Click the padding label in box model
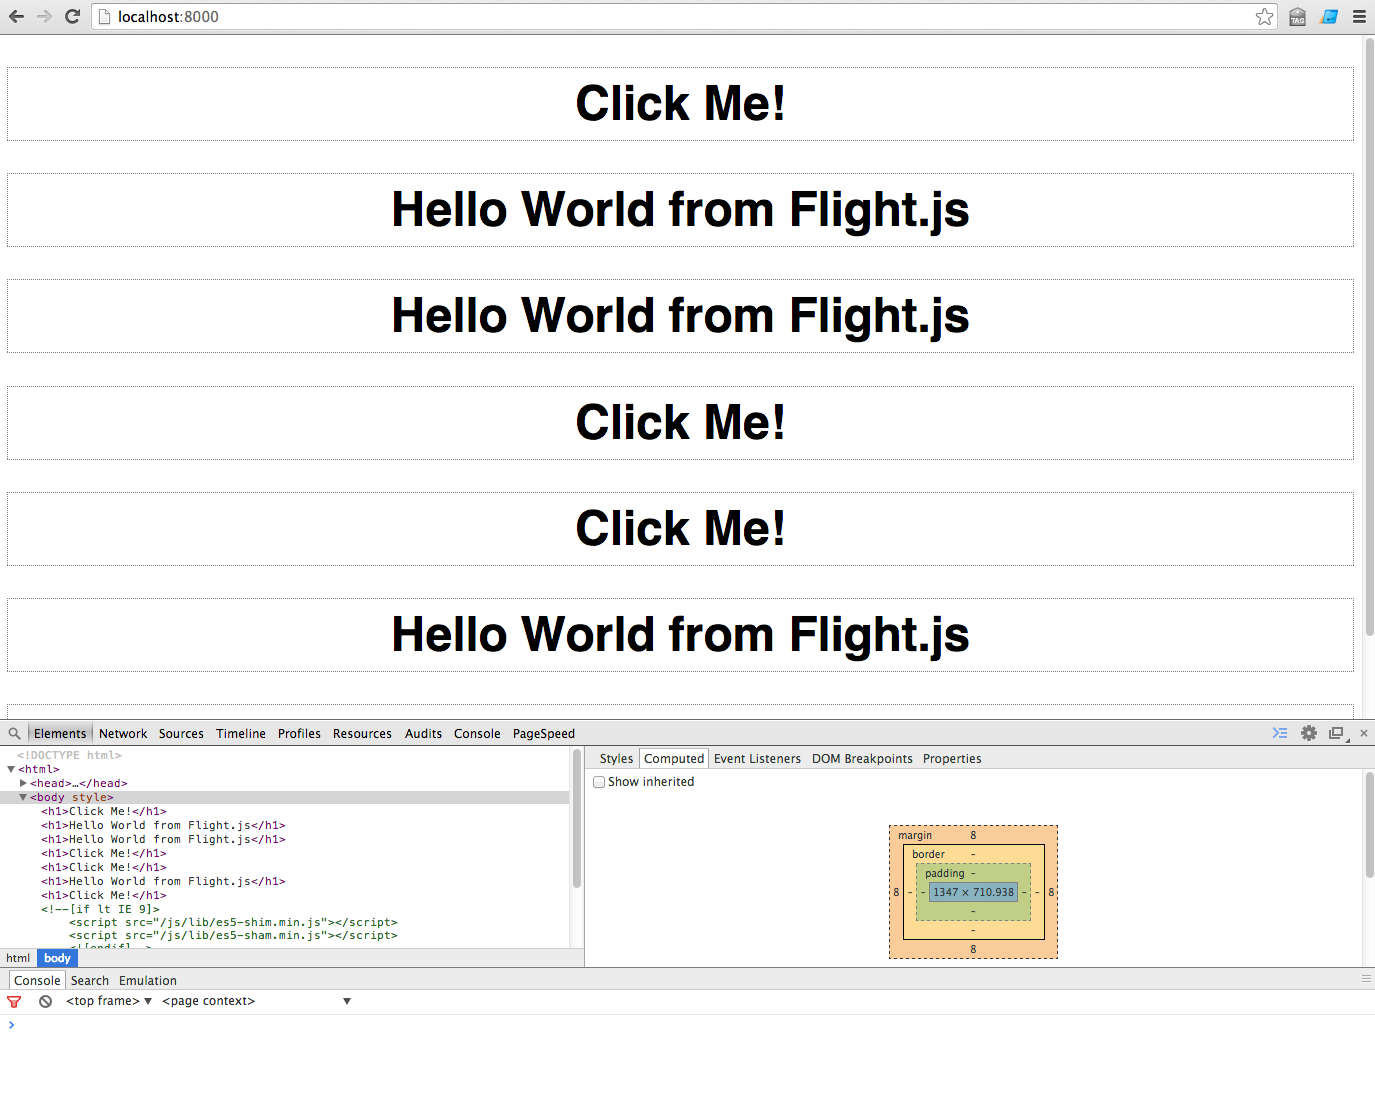Screen dimensions: 1375x1115 (x=945, y=873)
